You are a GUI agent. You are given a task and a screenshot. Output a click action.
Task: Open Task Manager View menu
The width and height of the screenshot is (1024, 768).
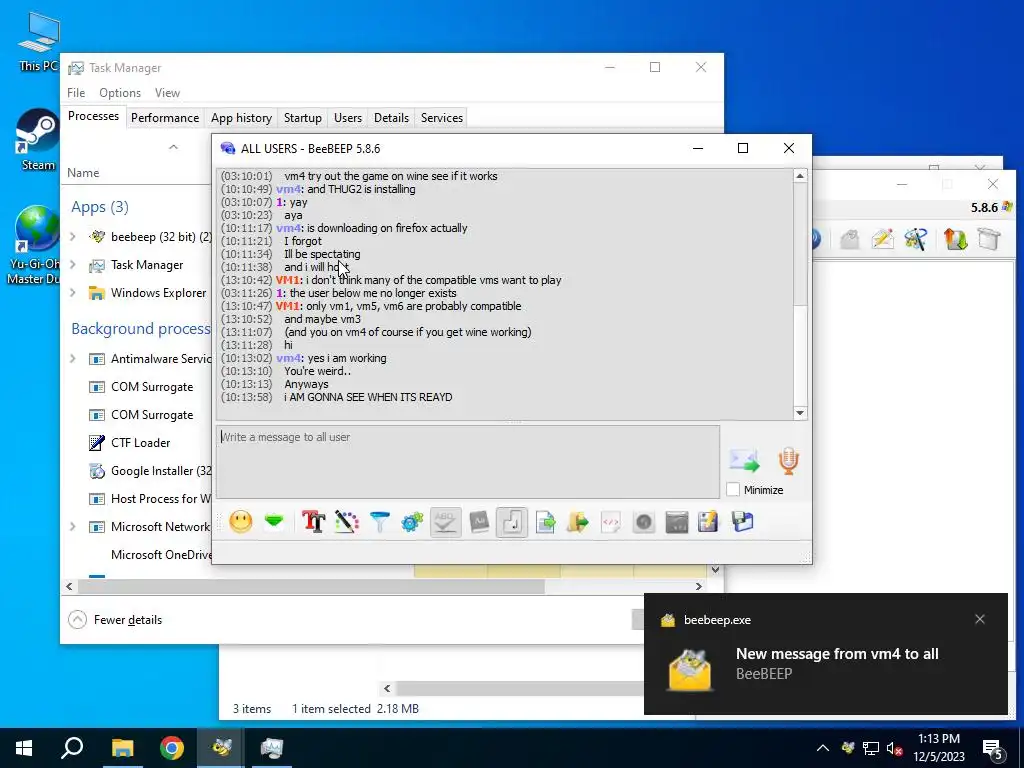click(x=167, y=93)
